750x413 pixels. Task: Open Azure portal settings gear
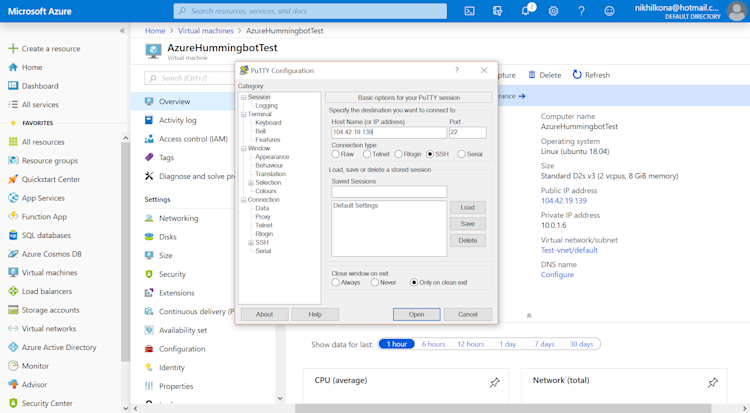553,11
